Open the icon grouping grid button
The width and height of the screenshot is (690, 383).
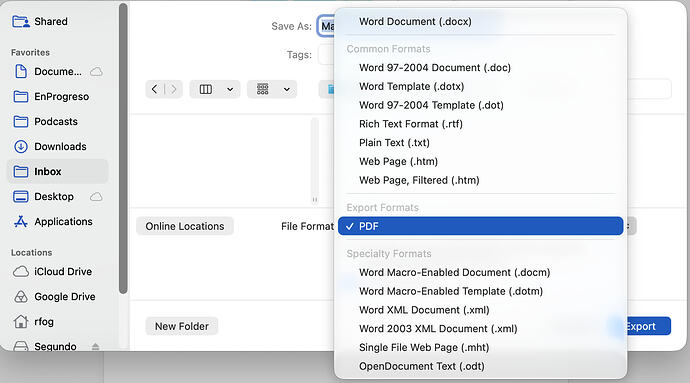(x=263, y=89)
